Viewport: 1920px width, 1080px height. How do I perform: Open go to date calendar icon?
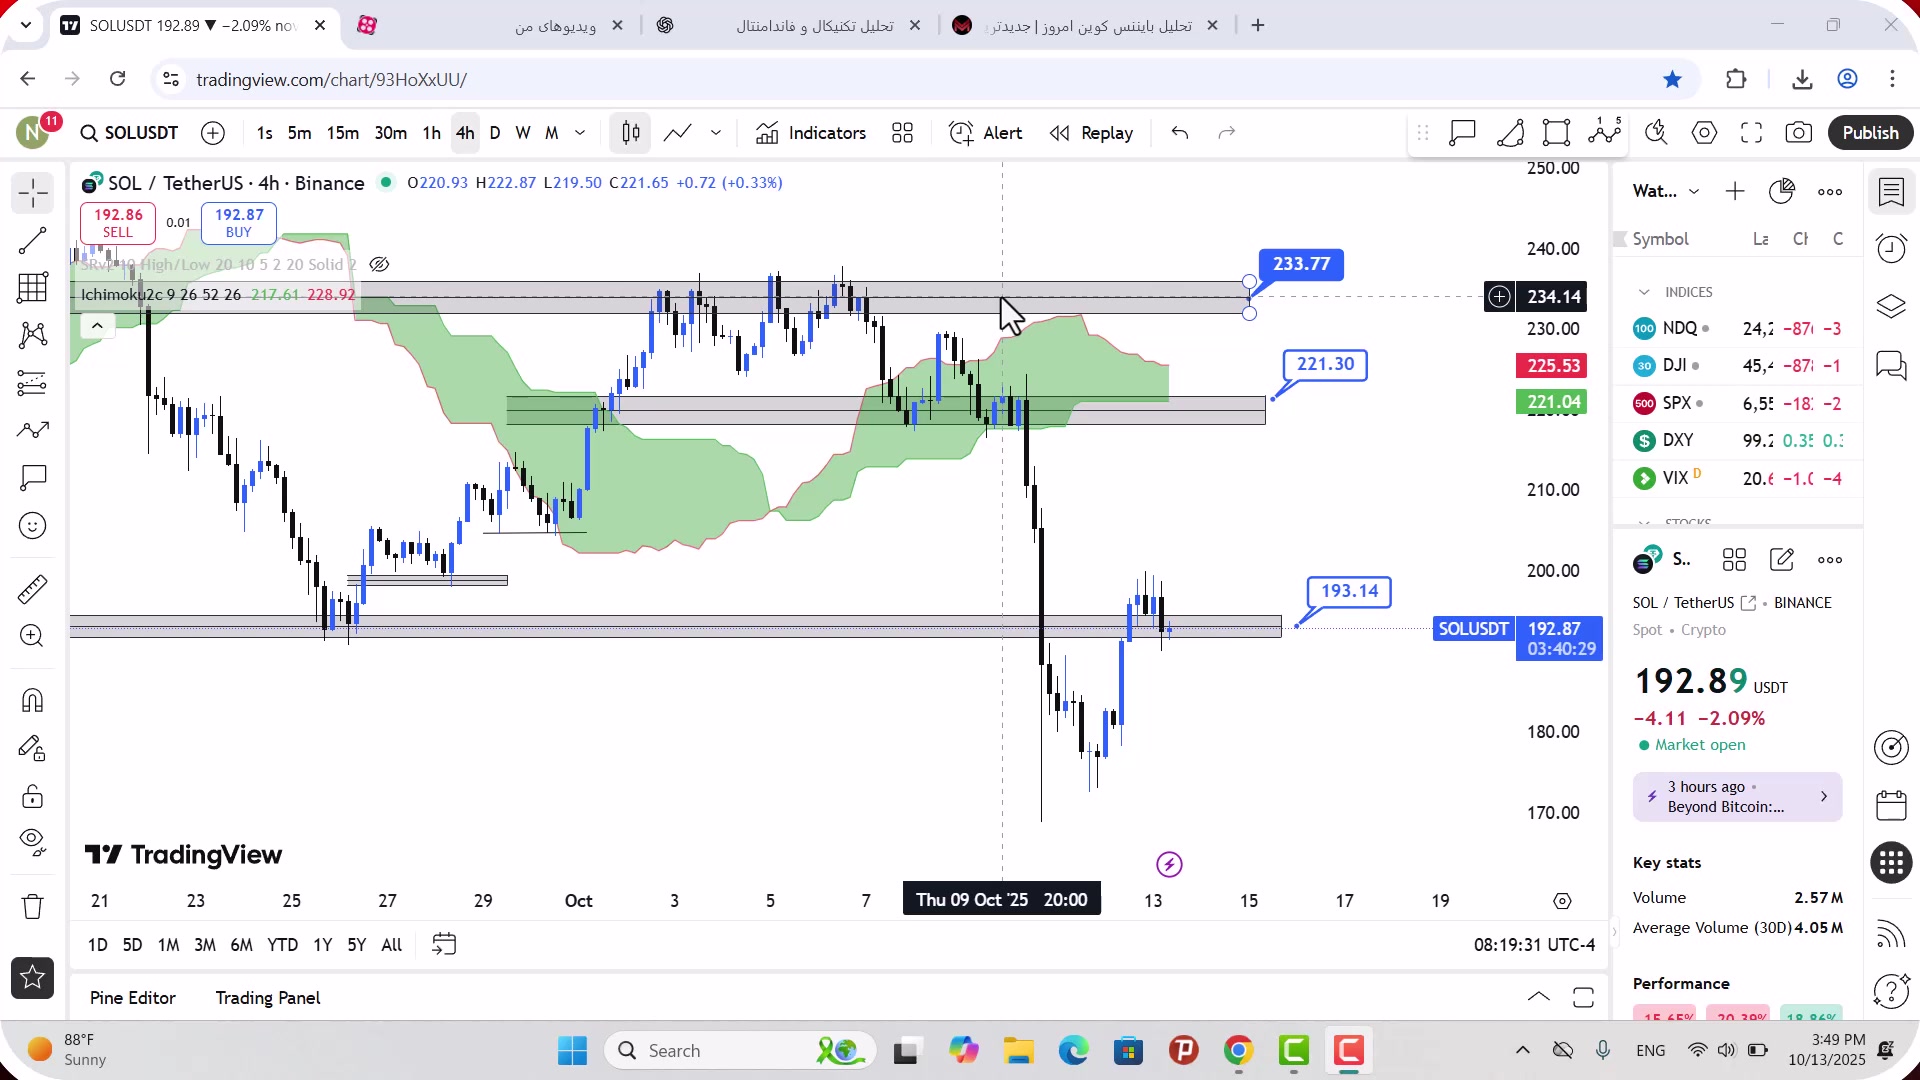[x=444, y=945]
